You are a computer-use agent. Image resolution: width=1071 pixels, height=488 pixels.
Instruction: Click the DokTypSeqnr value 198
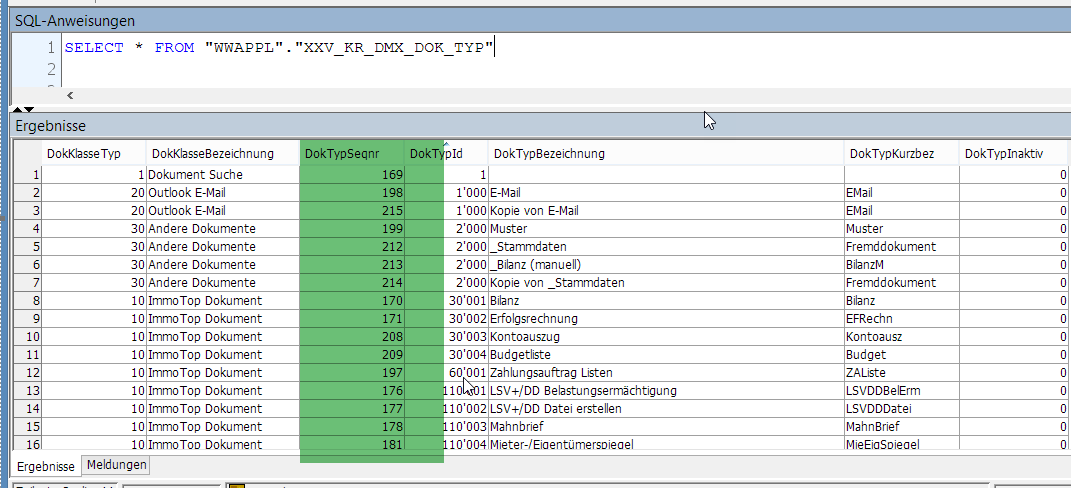352,193
